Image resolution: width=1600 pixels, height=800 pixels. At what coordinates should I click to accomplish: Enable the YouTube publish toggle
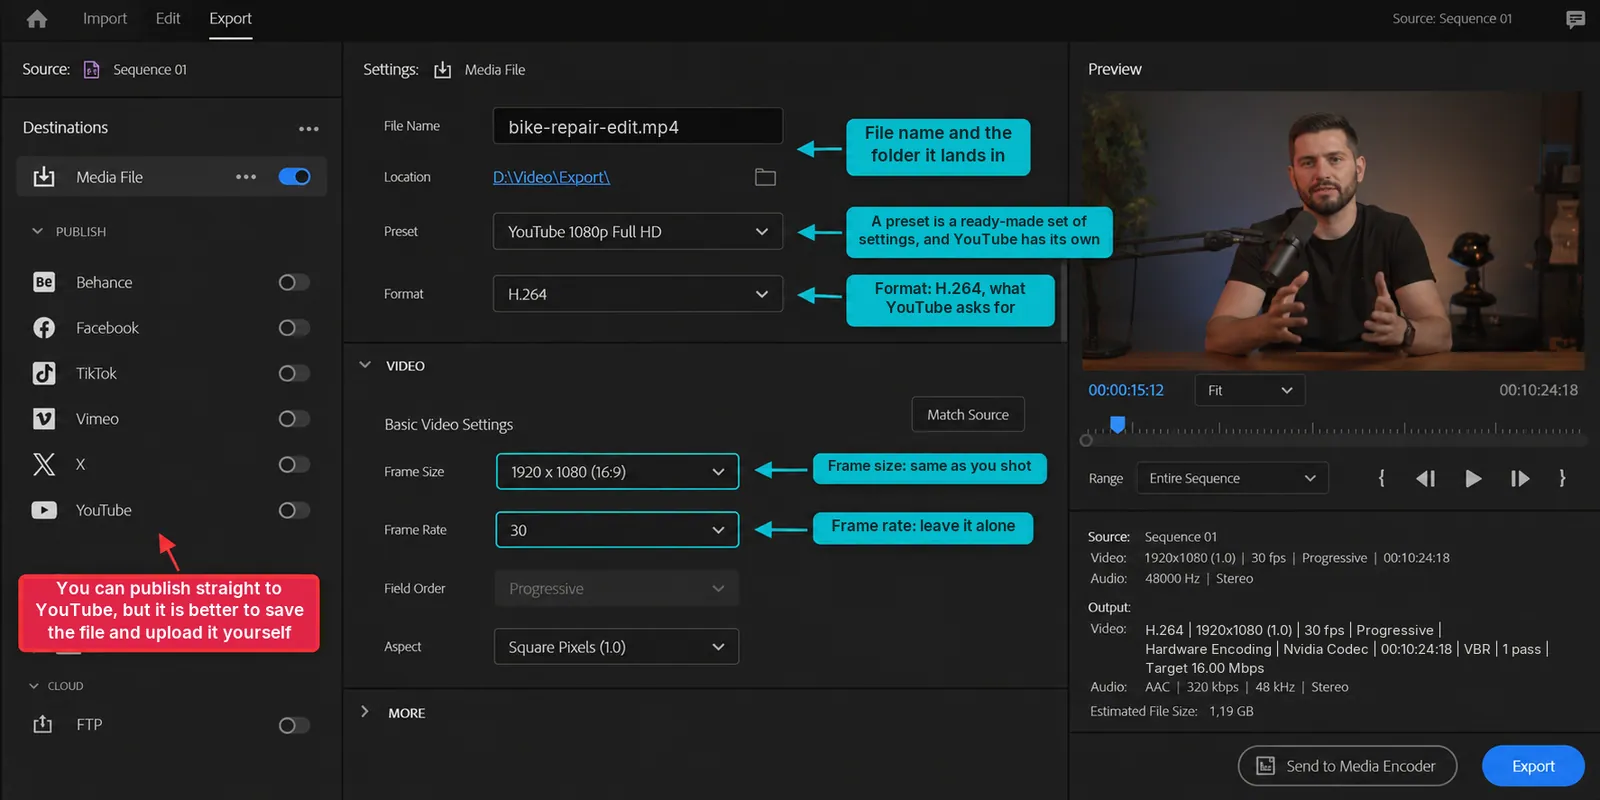pyautogui.click(x=294, y=510)
